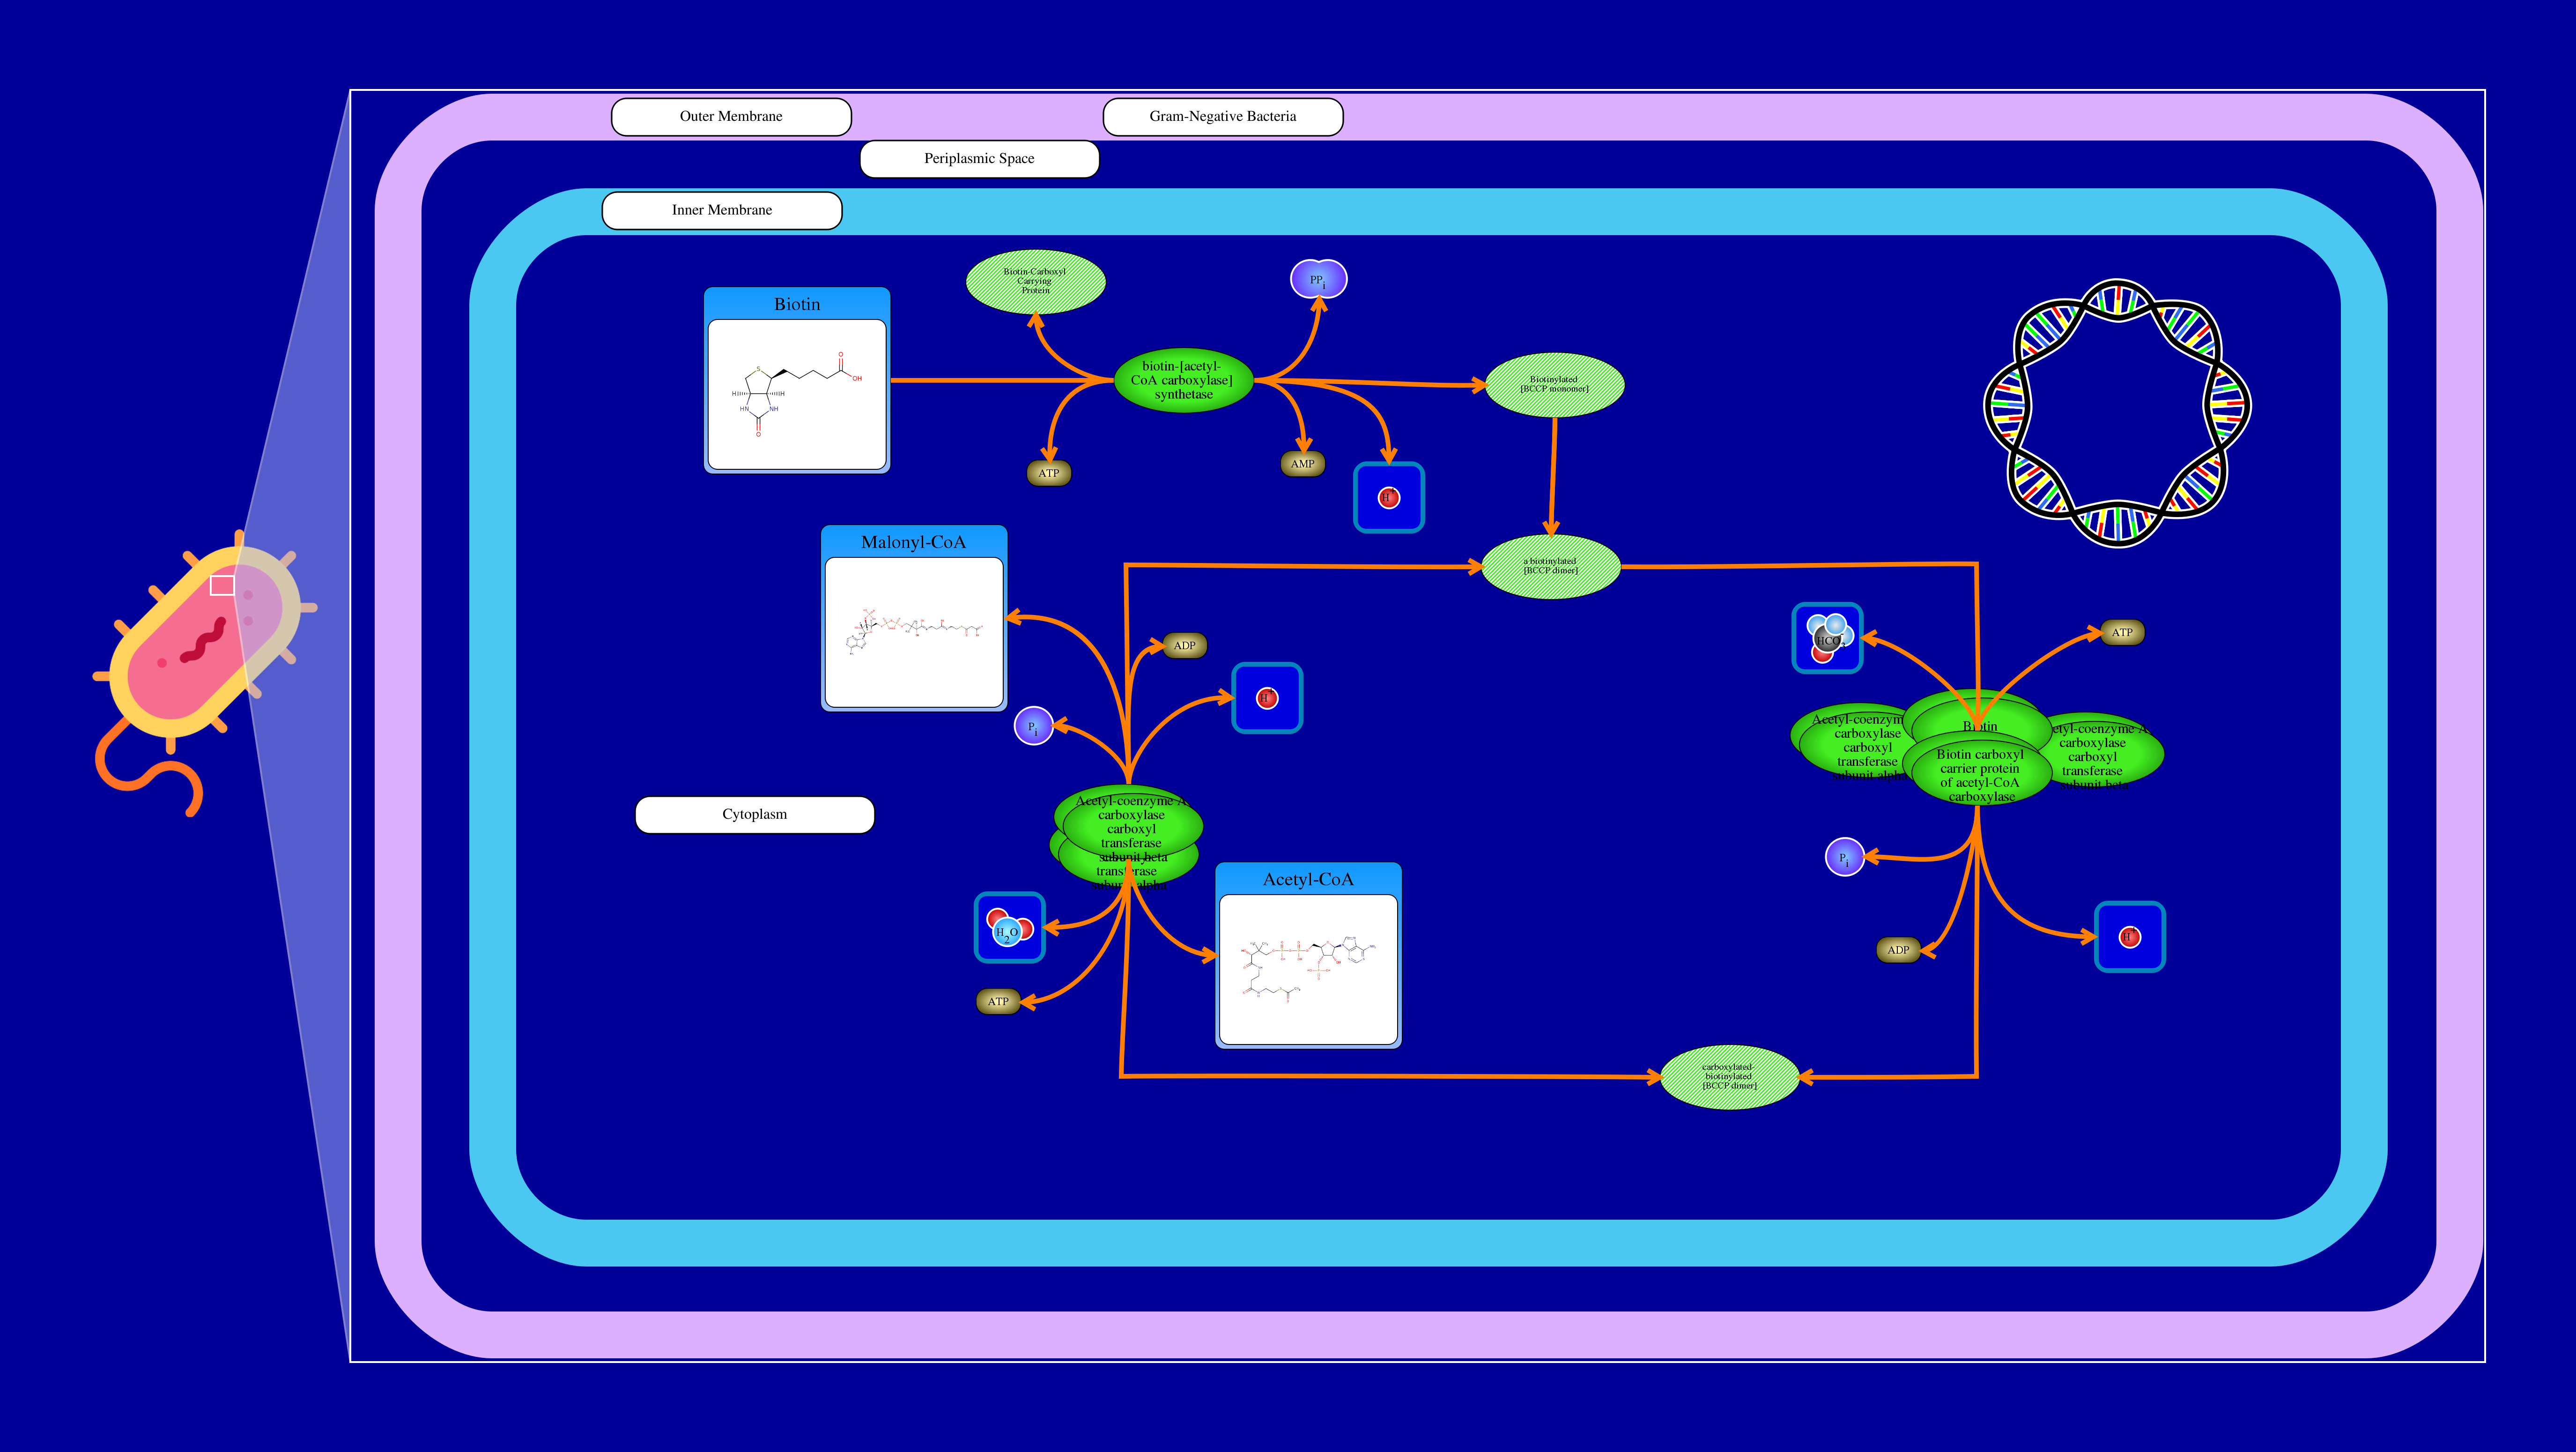
Task: Click the Pi bubble beside Malonyl-CoA
Action: click(x=1033, y=726)
